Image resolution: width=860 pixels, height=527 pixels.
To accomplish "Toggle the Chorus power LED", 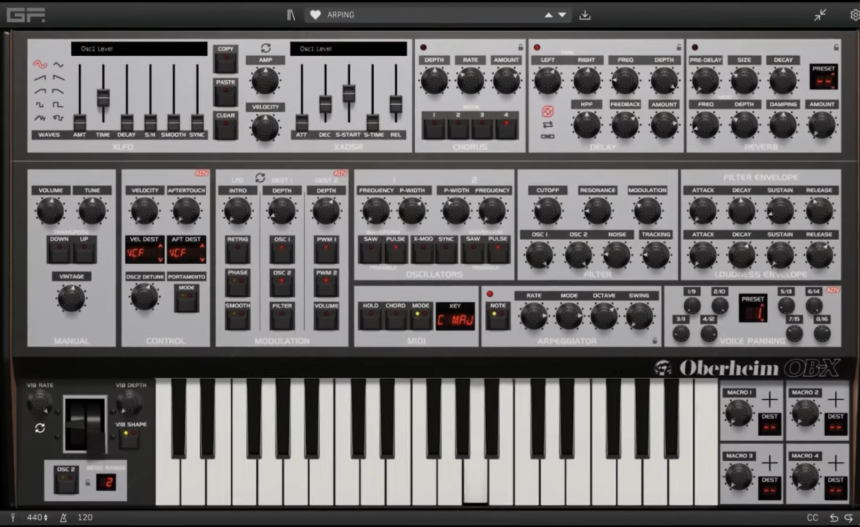I will (x=423, y=48).
